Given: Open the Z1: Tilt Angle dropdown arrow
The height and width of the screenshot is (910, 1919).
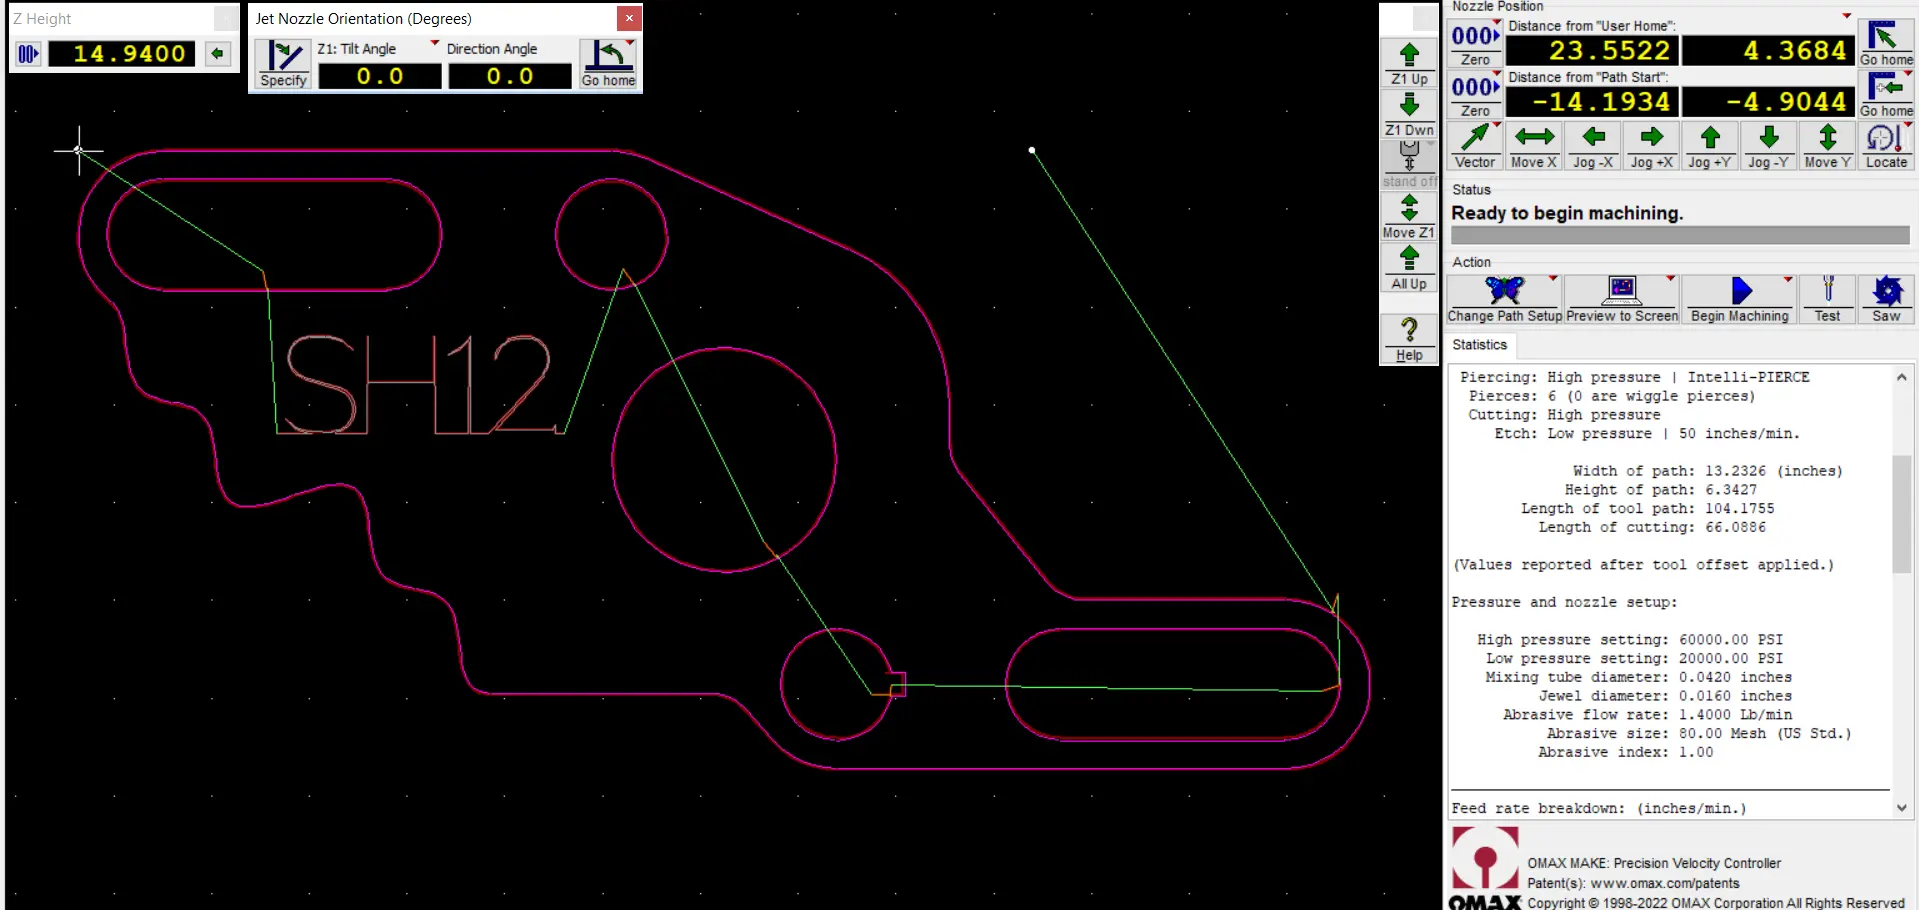Looking at the screenshot, I should (435, 44).
